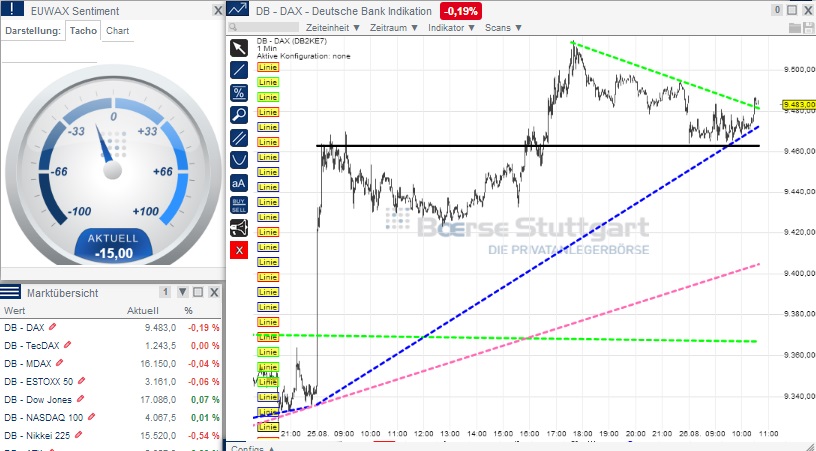Click the 0,07 % change for Dow Jones
This screenshot has height=451, width=816.
205,400
